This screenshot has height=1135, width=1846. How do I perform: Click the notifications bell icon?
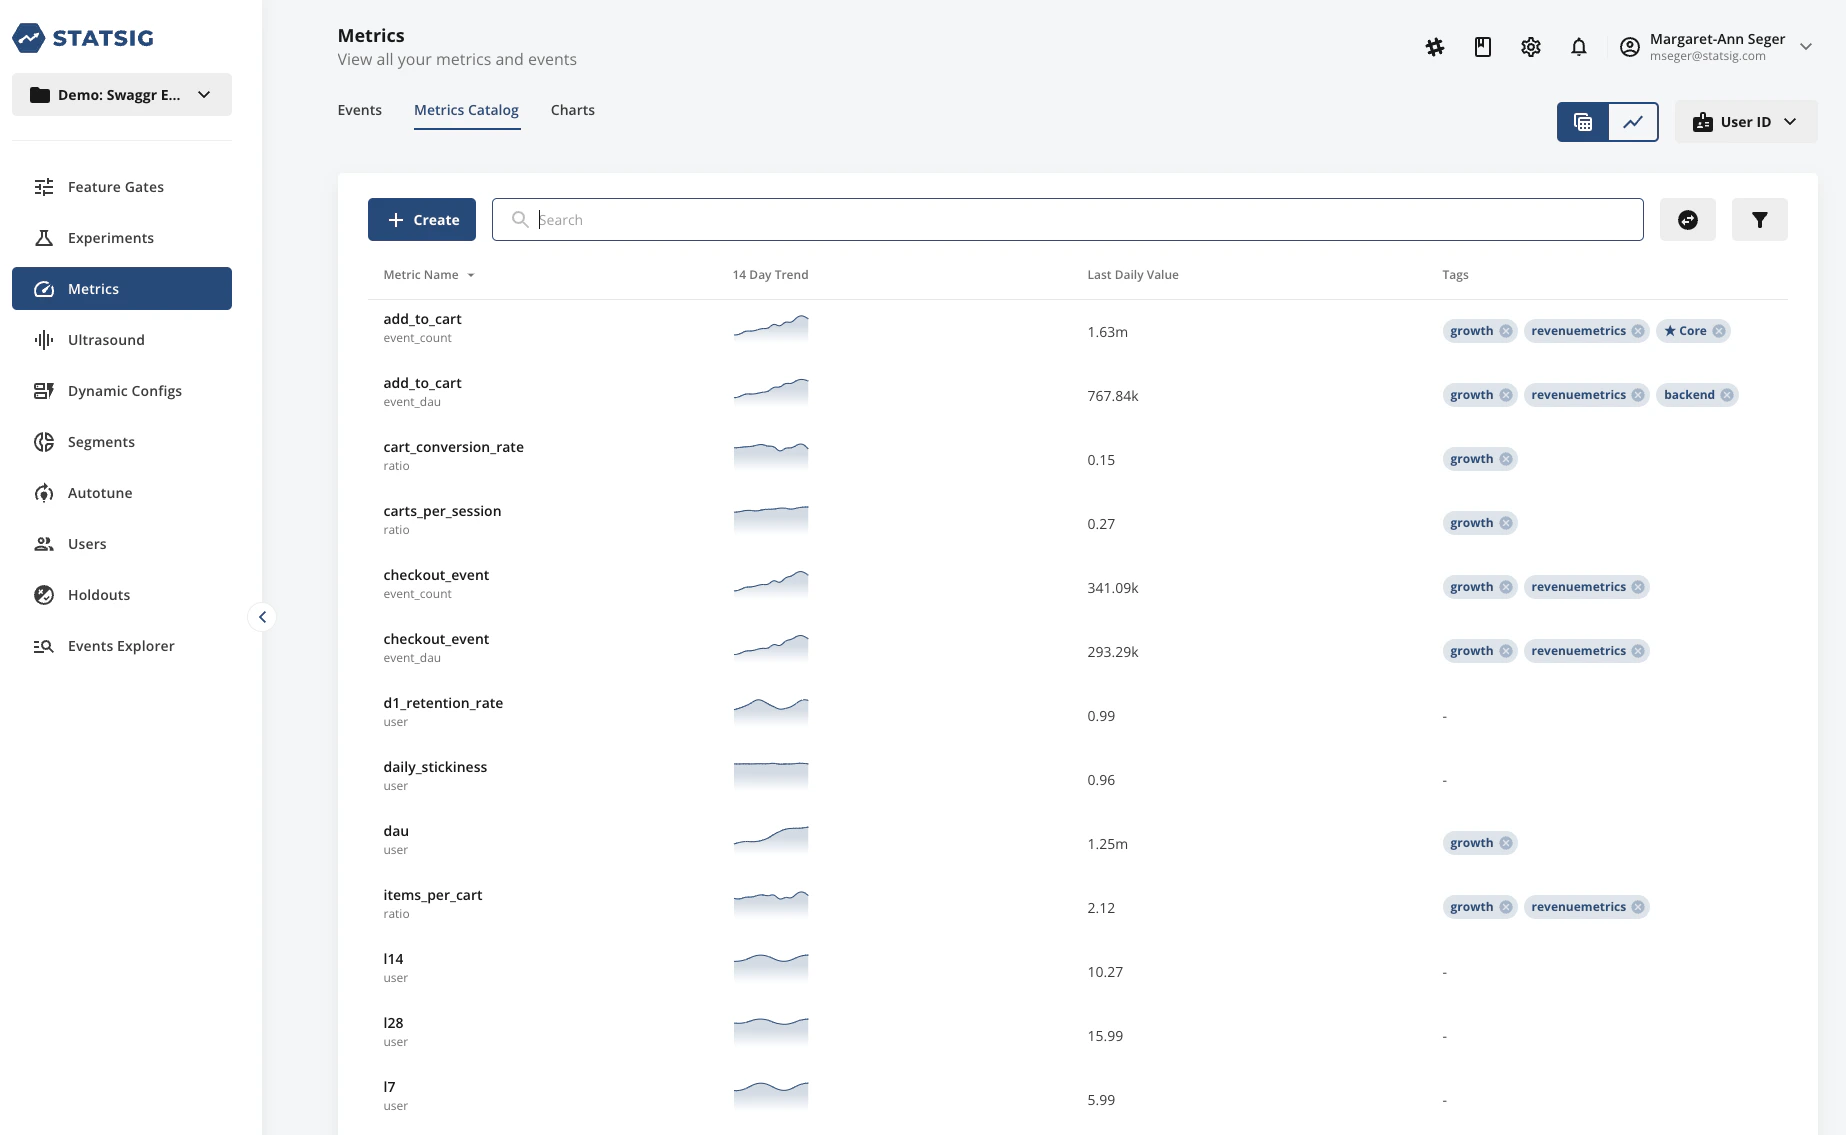[1579, 47]
